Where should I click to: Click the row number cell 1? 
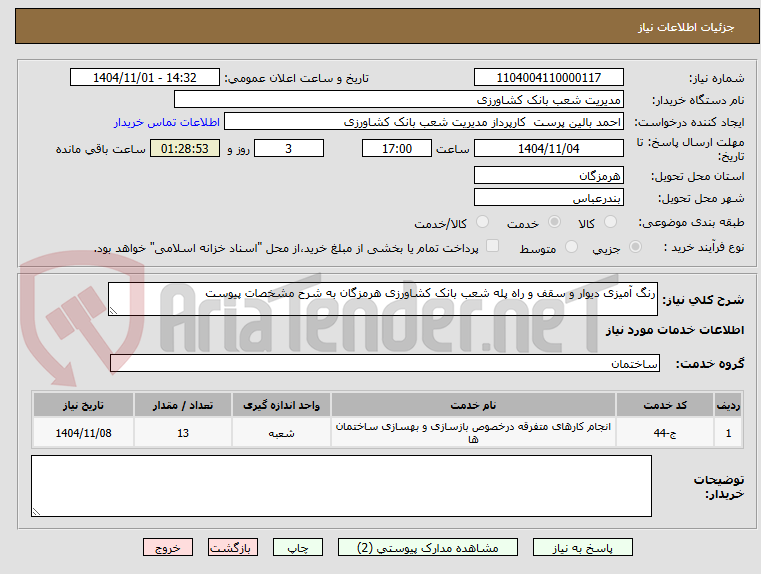tap(728, 432)
